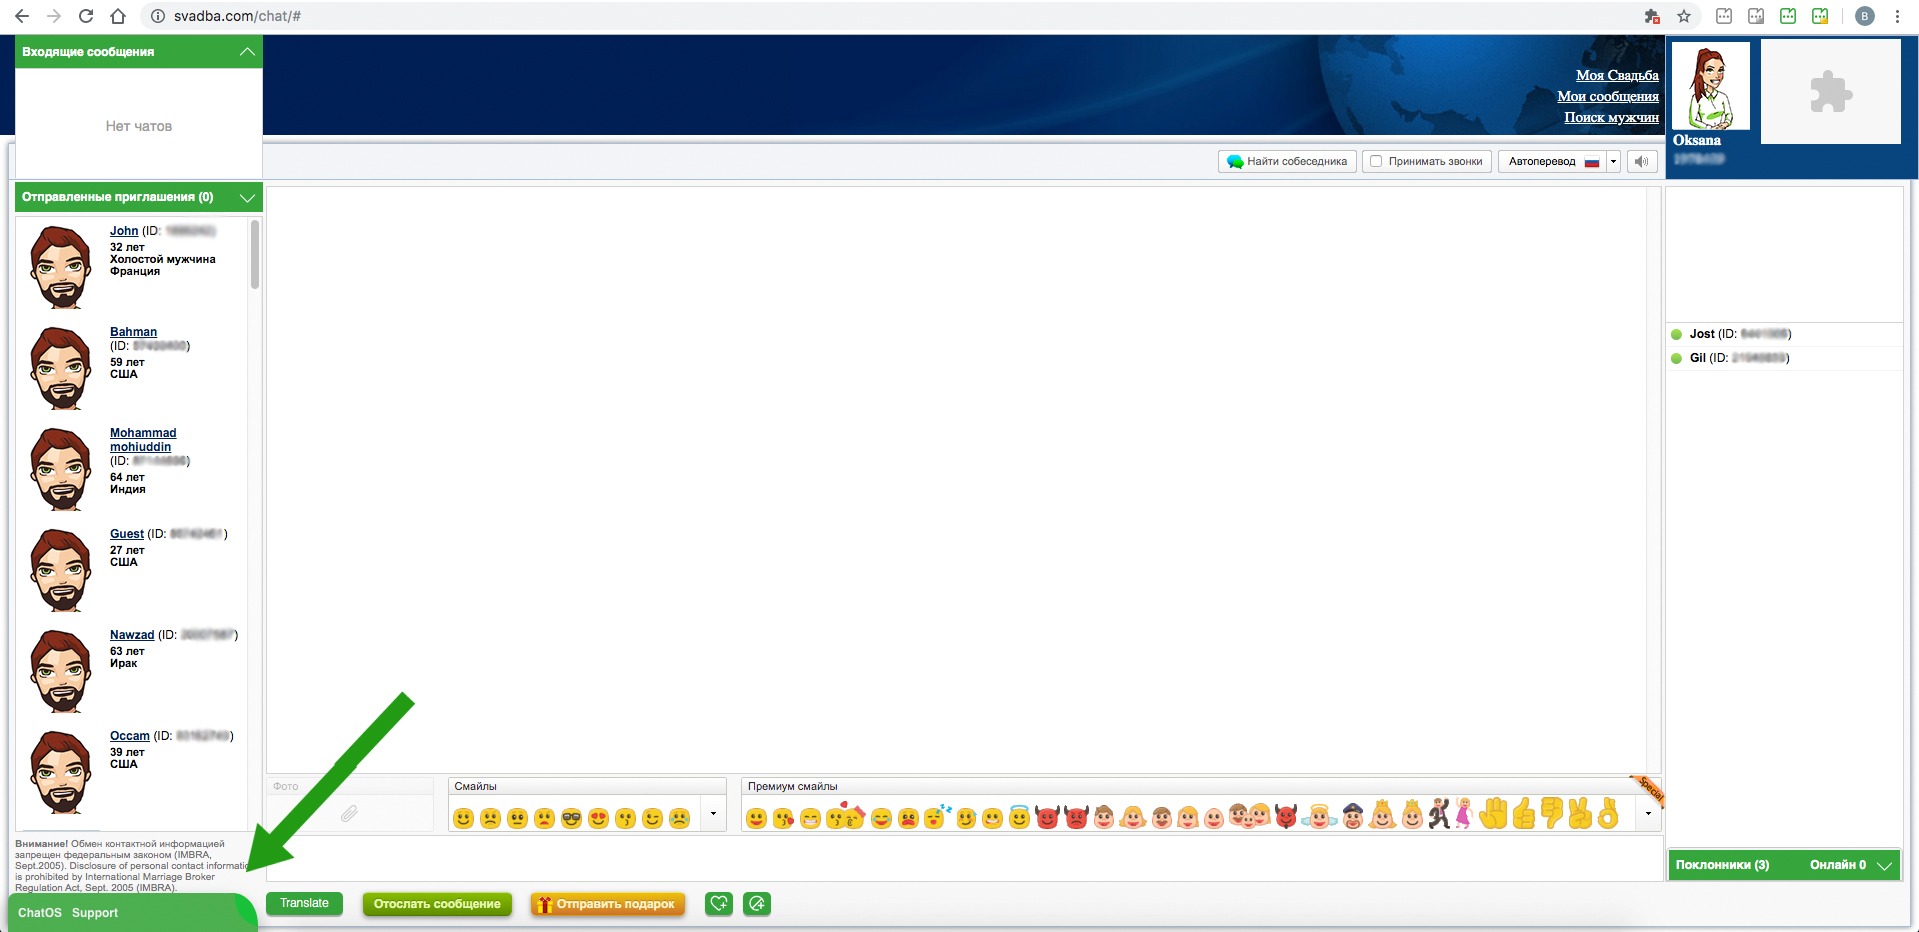Insert the dancing man premium smiley

point(1439,814)
